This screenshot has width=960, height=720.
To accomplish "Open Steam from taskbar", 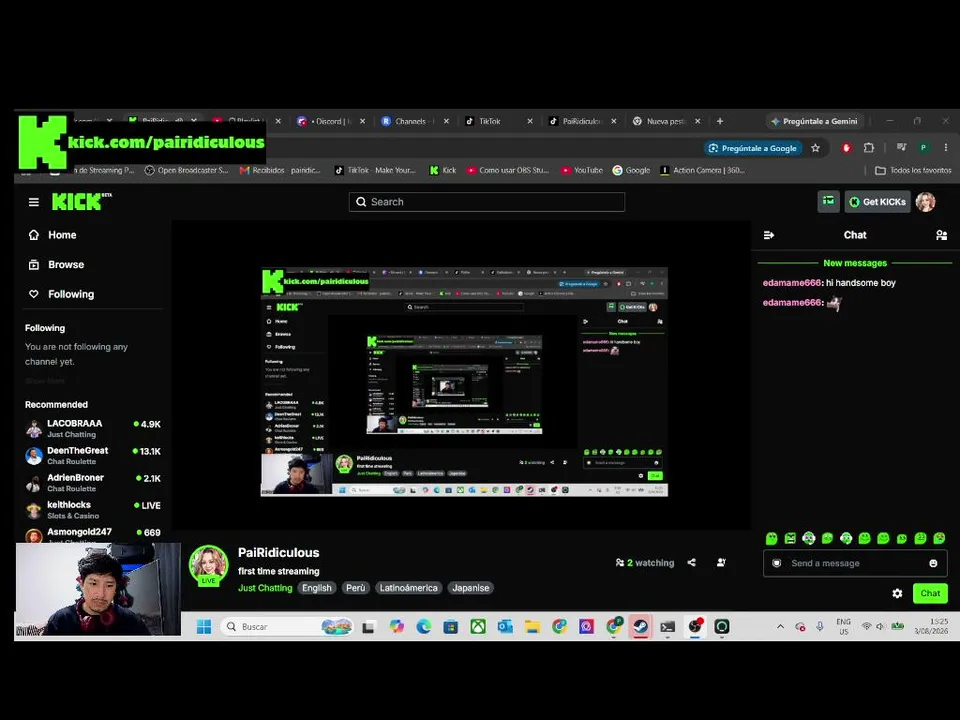I will tap(641, 626).
